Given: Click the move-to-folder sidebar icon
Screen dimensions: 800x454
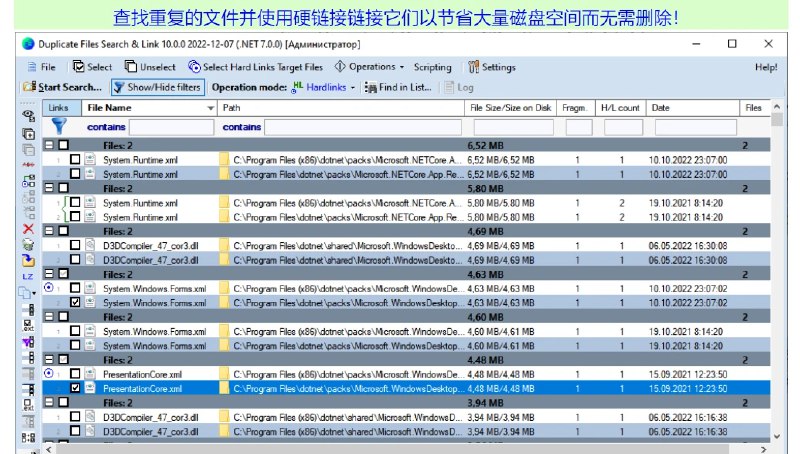Looking at the screenshot, I should click(29, 261).
